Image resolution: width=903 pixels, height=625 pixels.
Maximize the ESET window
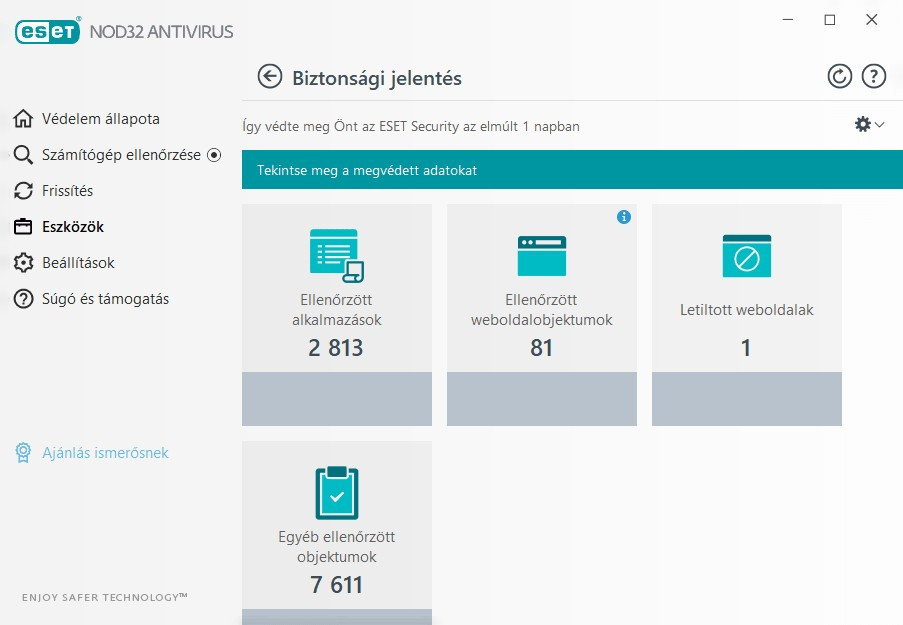[830, 20]
